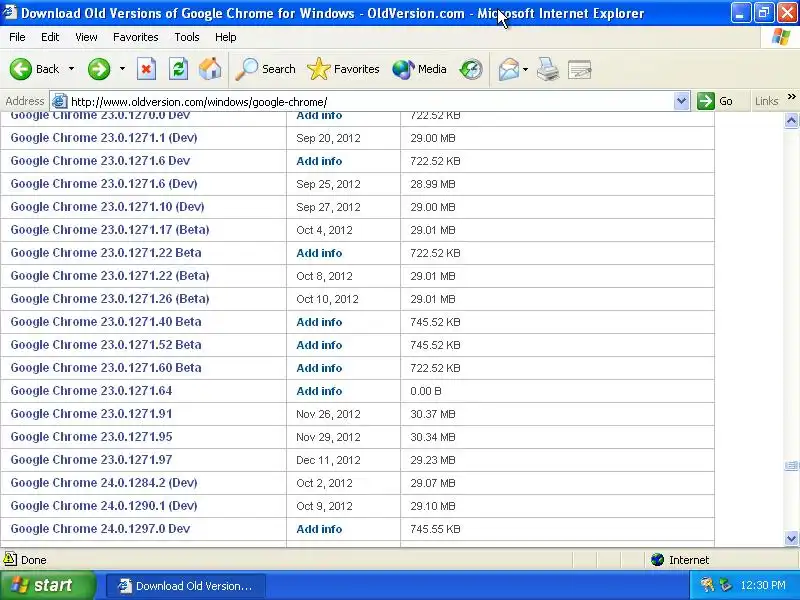The height and width of the screenshot is (600, 800).
Task: Open the File menu
Action: pos(17,37)
